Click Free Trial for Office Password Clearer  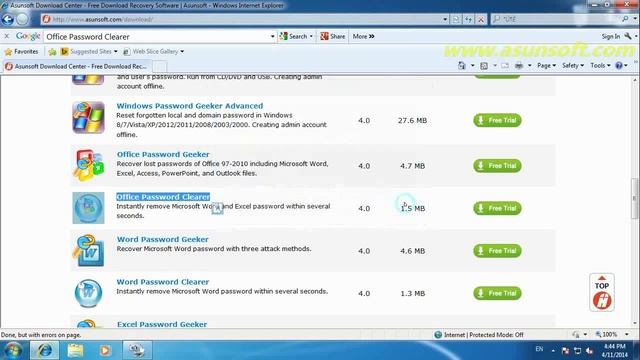pos(497,208)
